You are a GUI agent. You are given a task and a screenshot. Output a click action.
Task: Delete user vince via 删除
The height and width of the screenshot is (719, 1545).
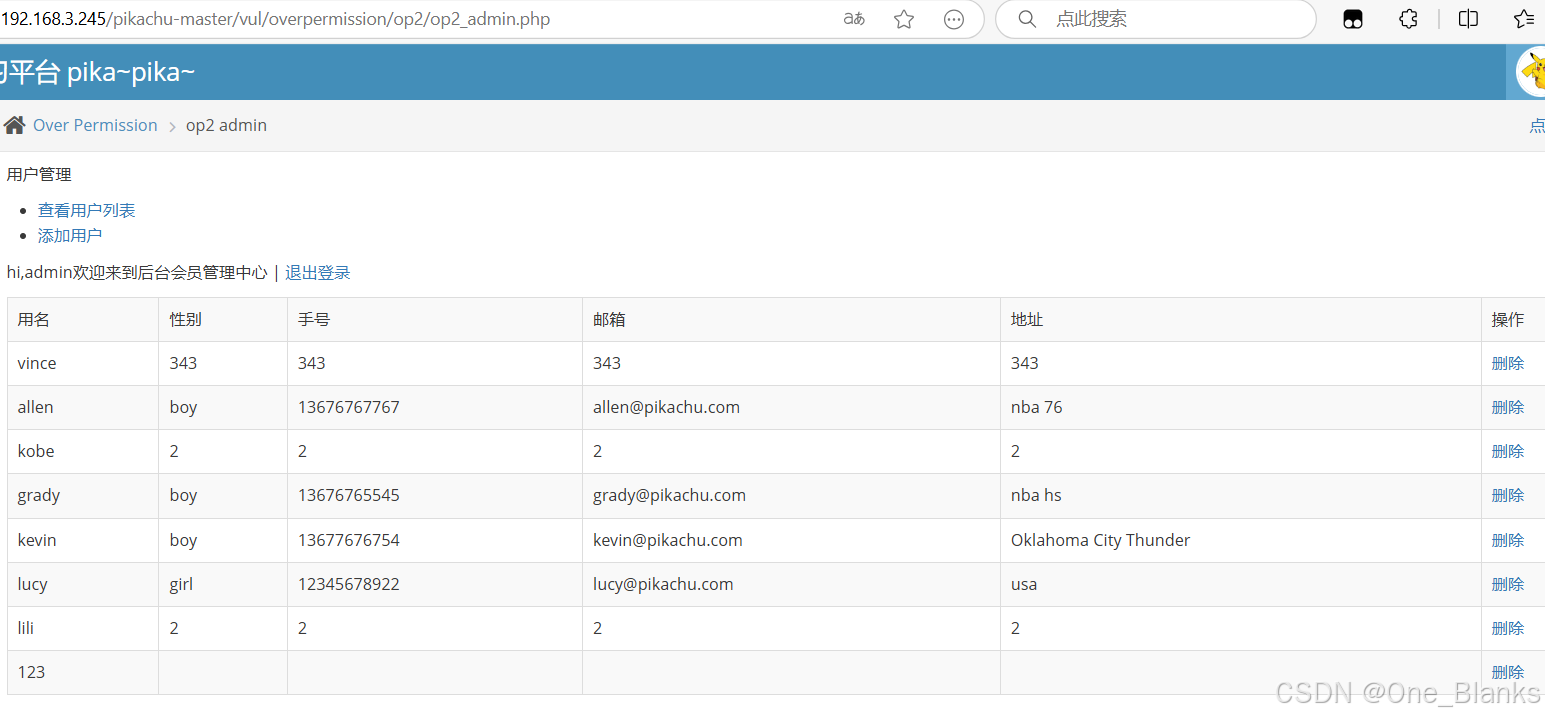tap(1508, 363)
